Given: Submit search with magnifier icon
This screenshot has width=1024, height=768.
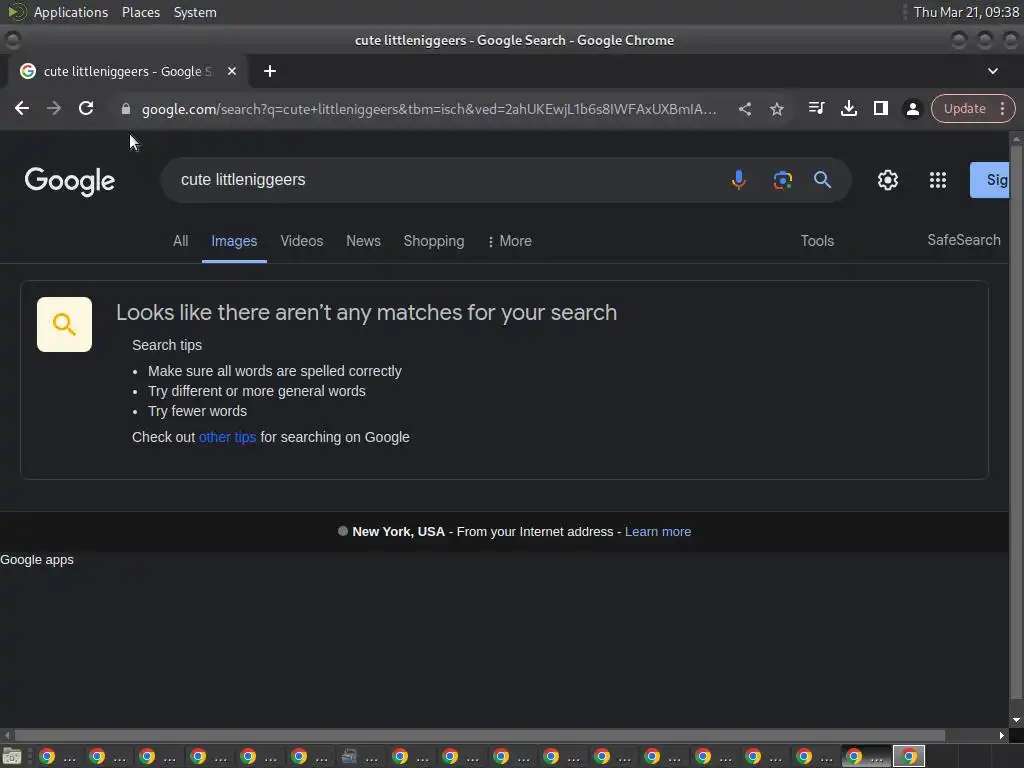Looking at the screenshot, I should (x=822, y=180).
